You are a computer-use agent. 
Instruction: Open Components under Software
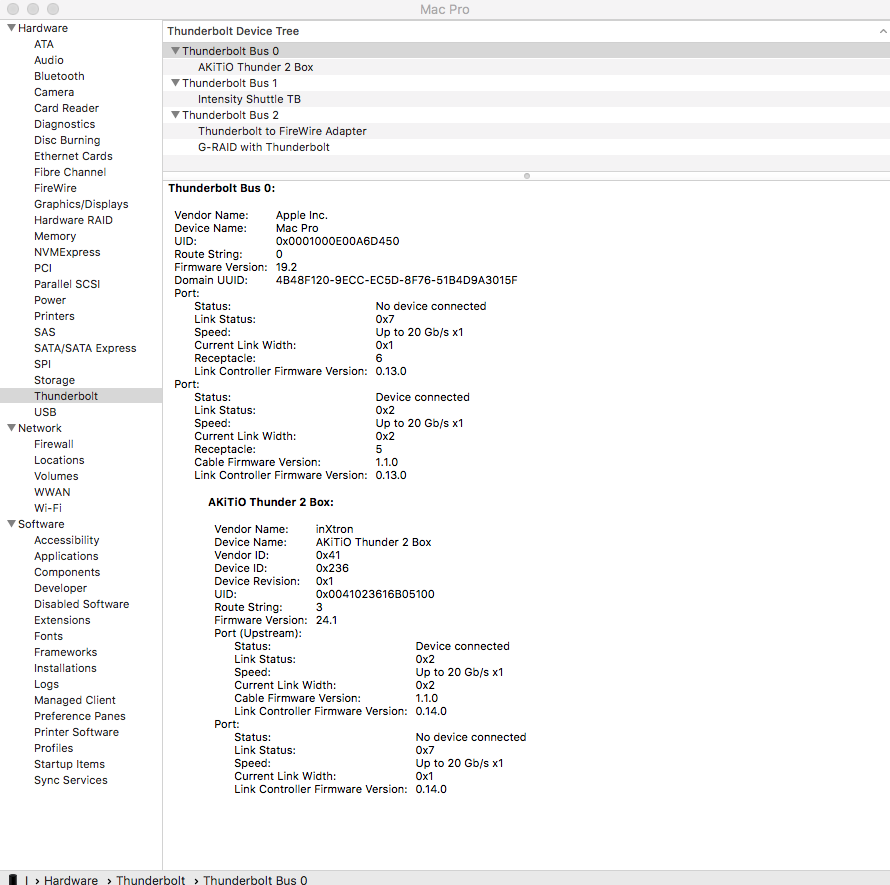point(67,572)
